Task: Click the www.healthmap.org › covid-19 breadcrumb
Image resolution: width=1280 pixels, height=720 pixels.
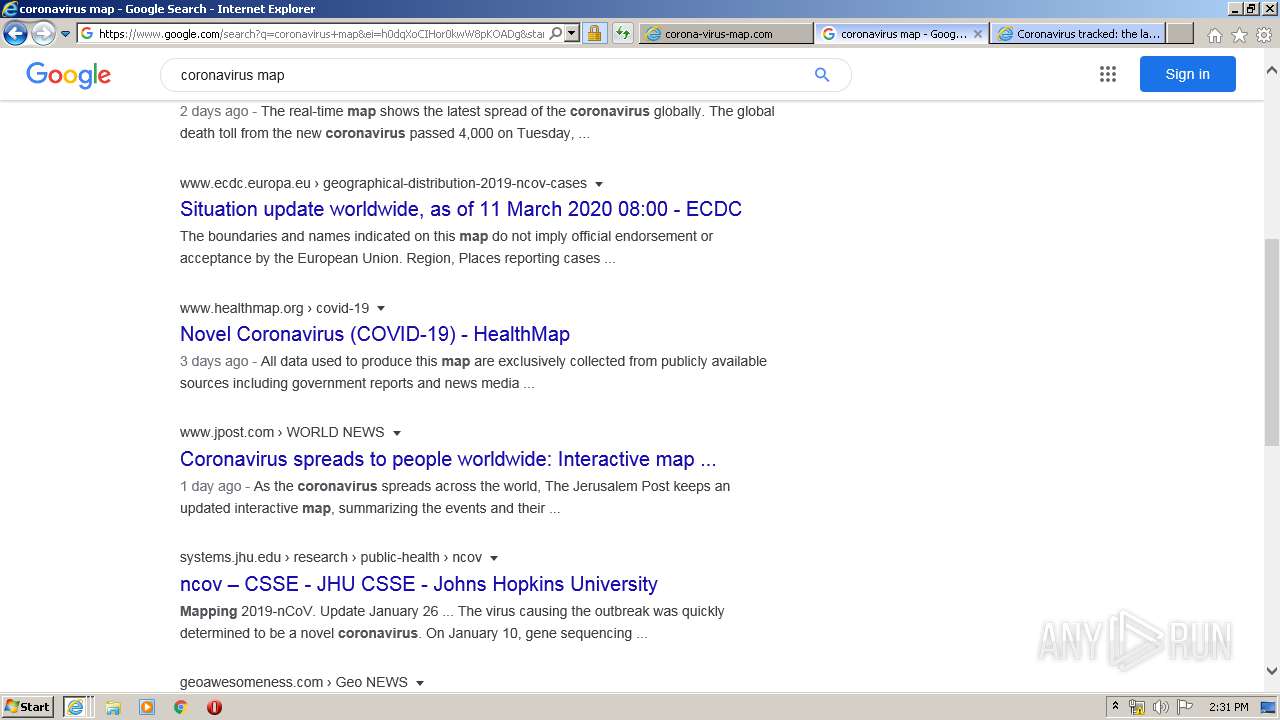Action: (274, 308)
